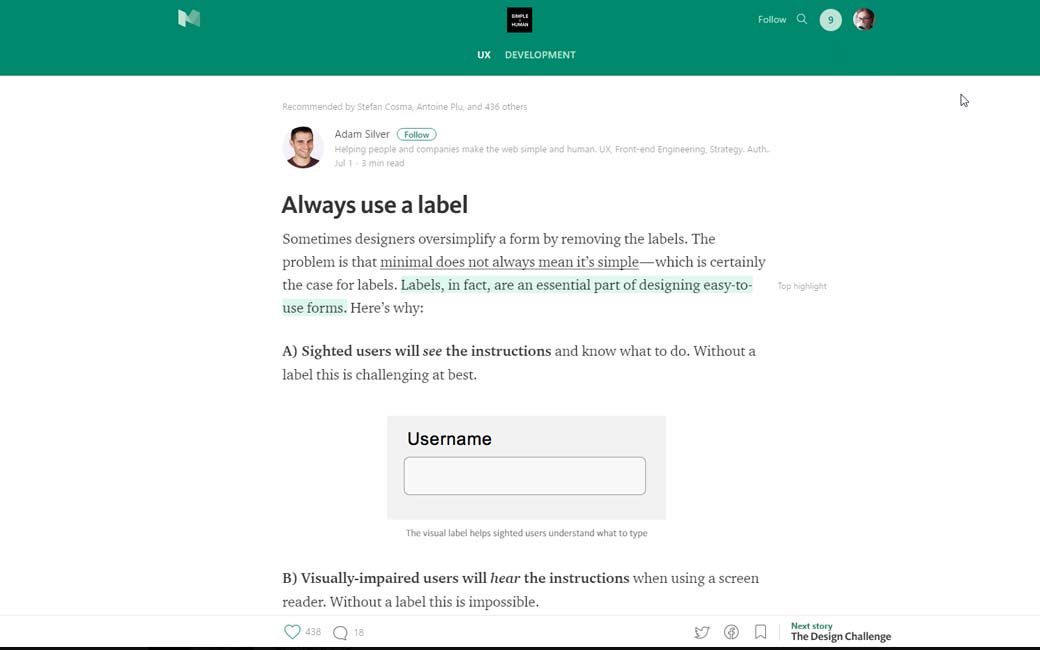Screen dimensions: 1040x650
Task: Share the story on Facebook
Action: coord(731,632)
